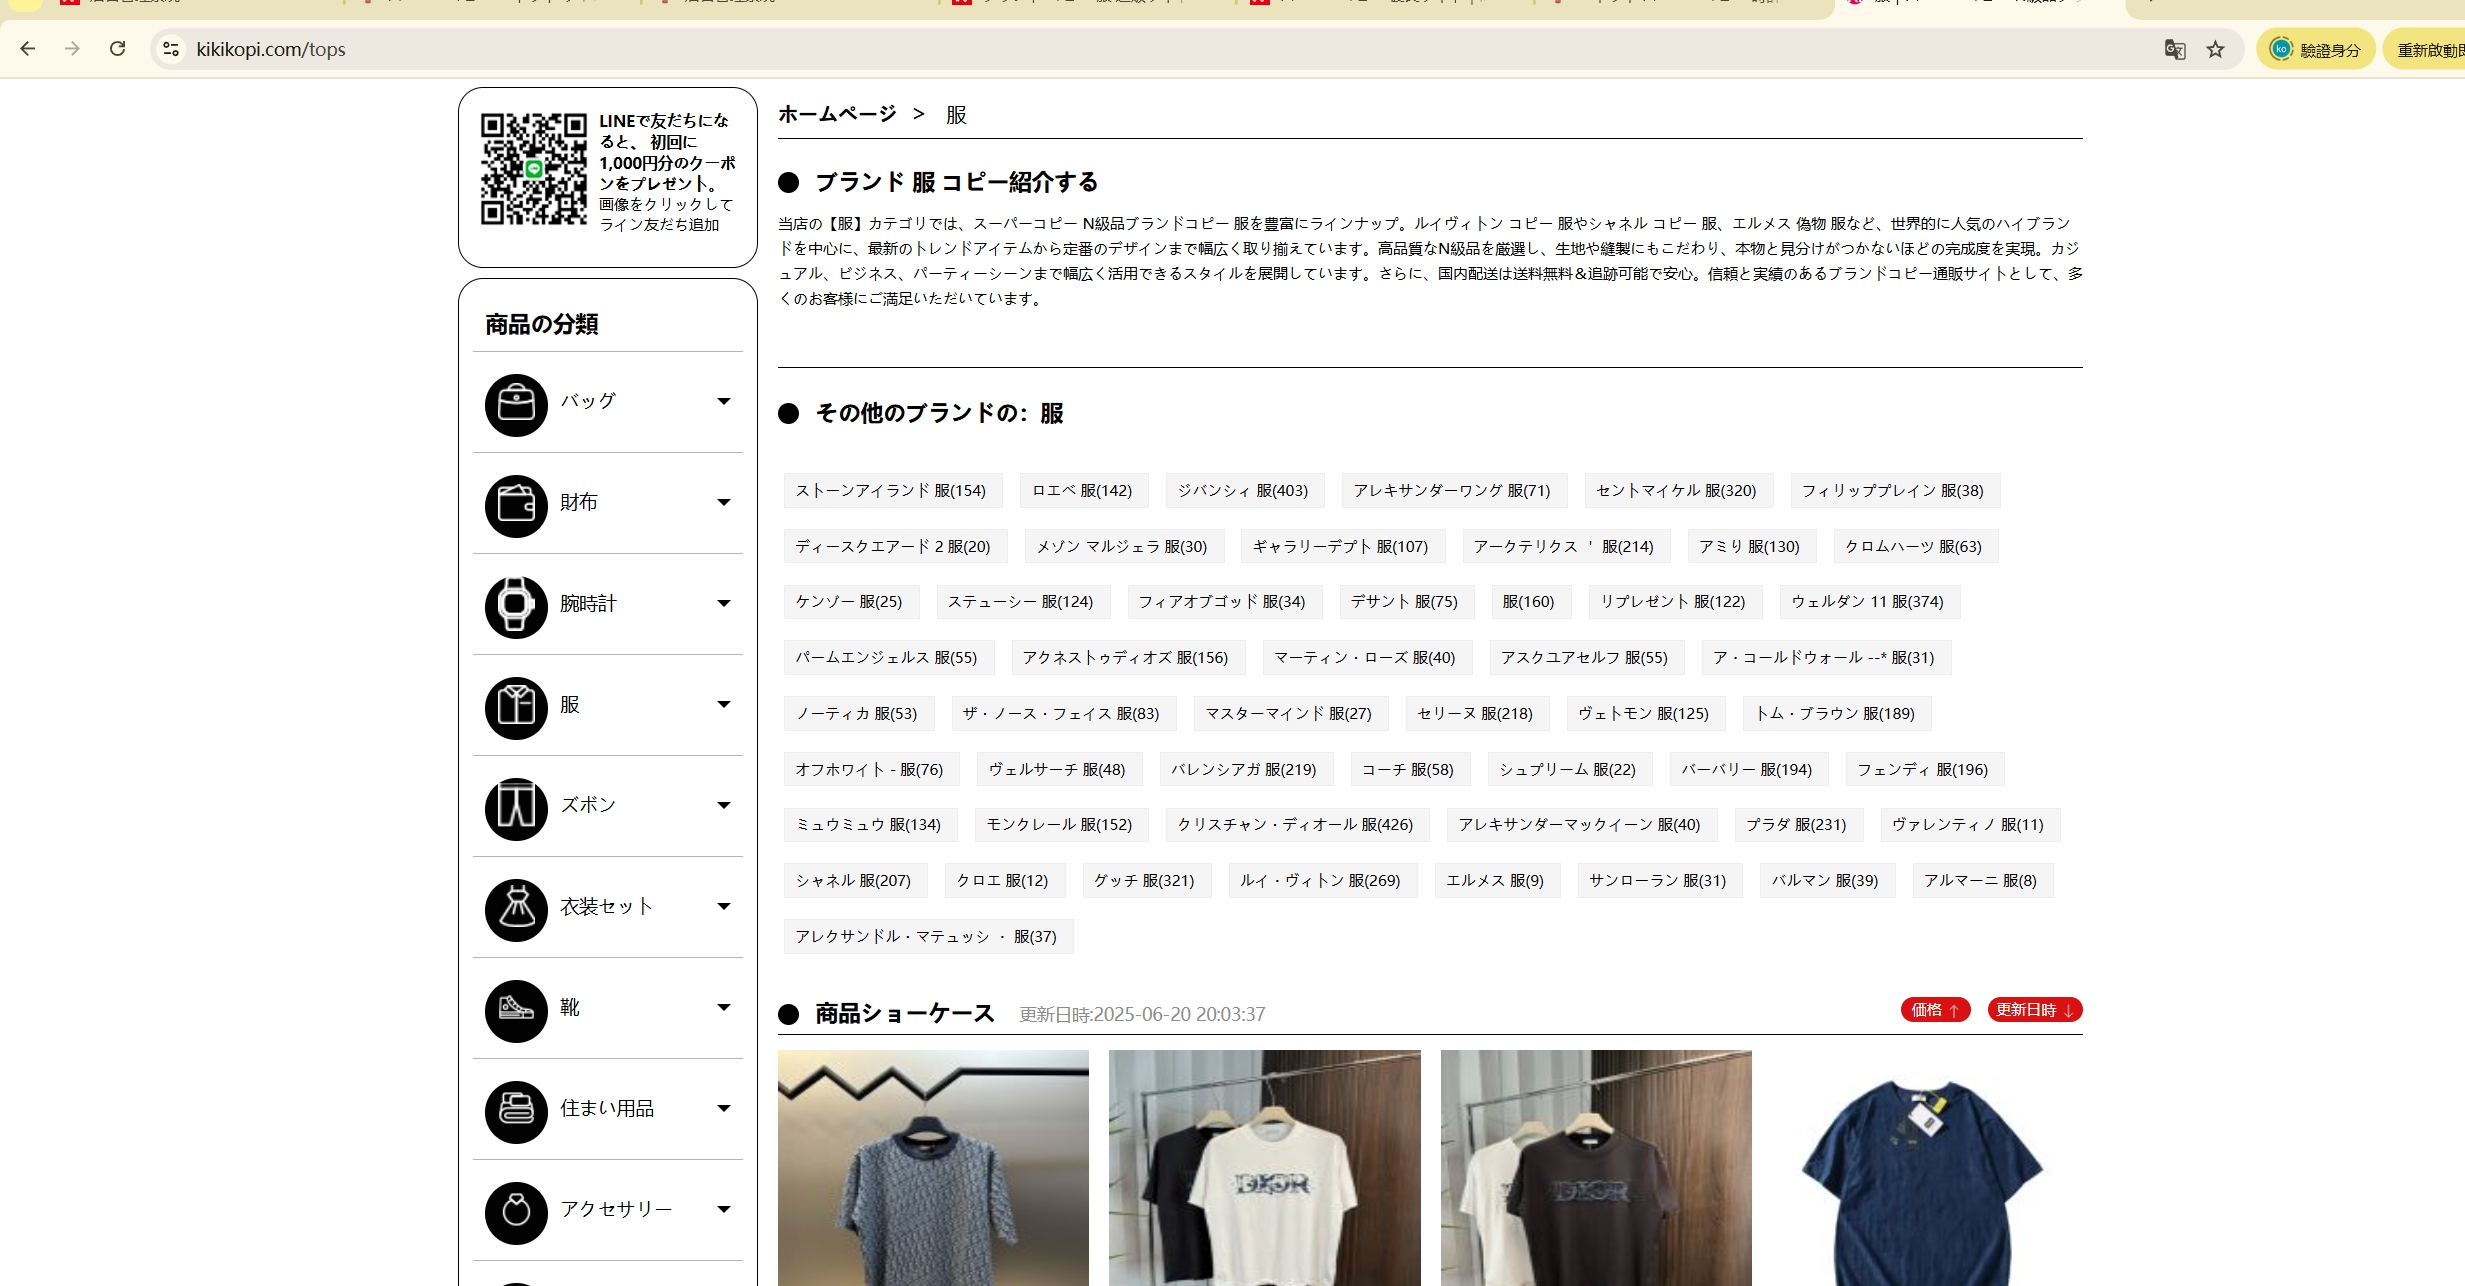Expand the バッグ category dropdown arrow
2465x1286 pixels.
[x=724, y=402]
